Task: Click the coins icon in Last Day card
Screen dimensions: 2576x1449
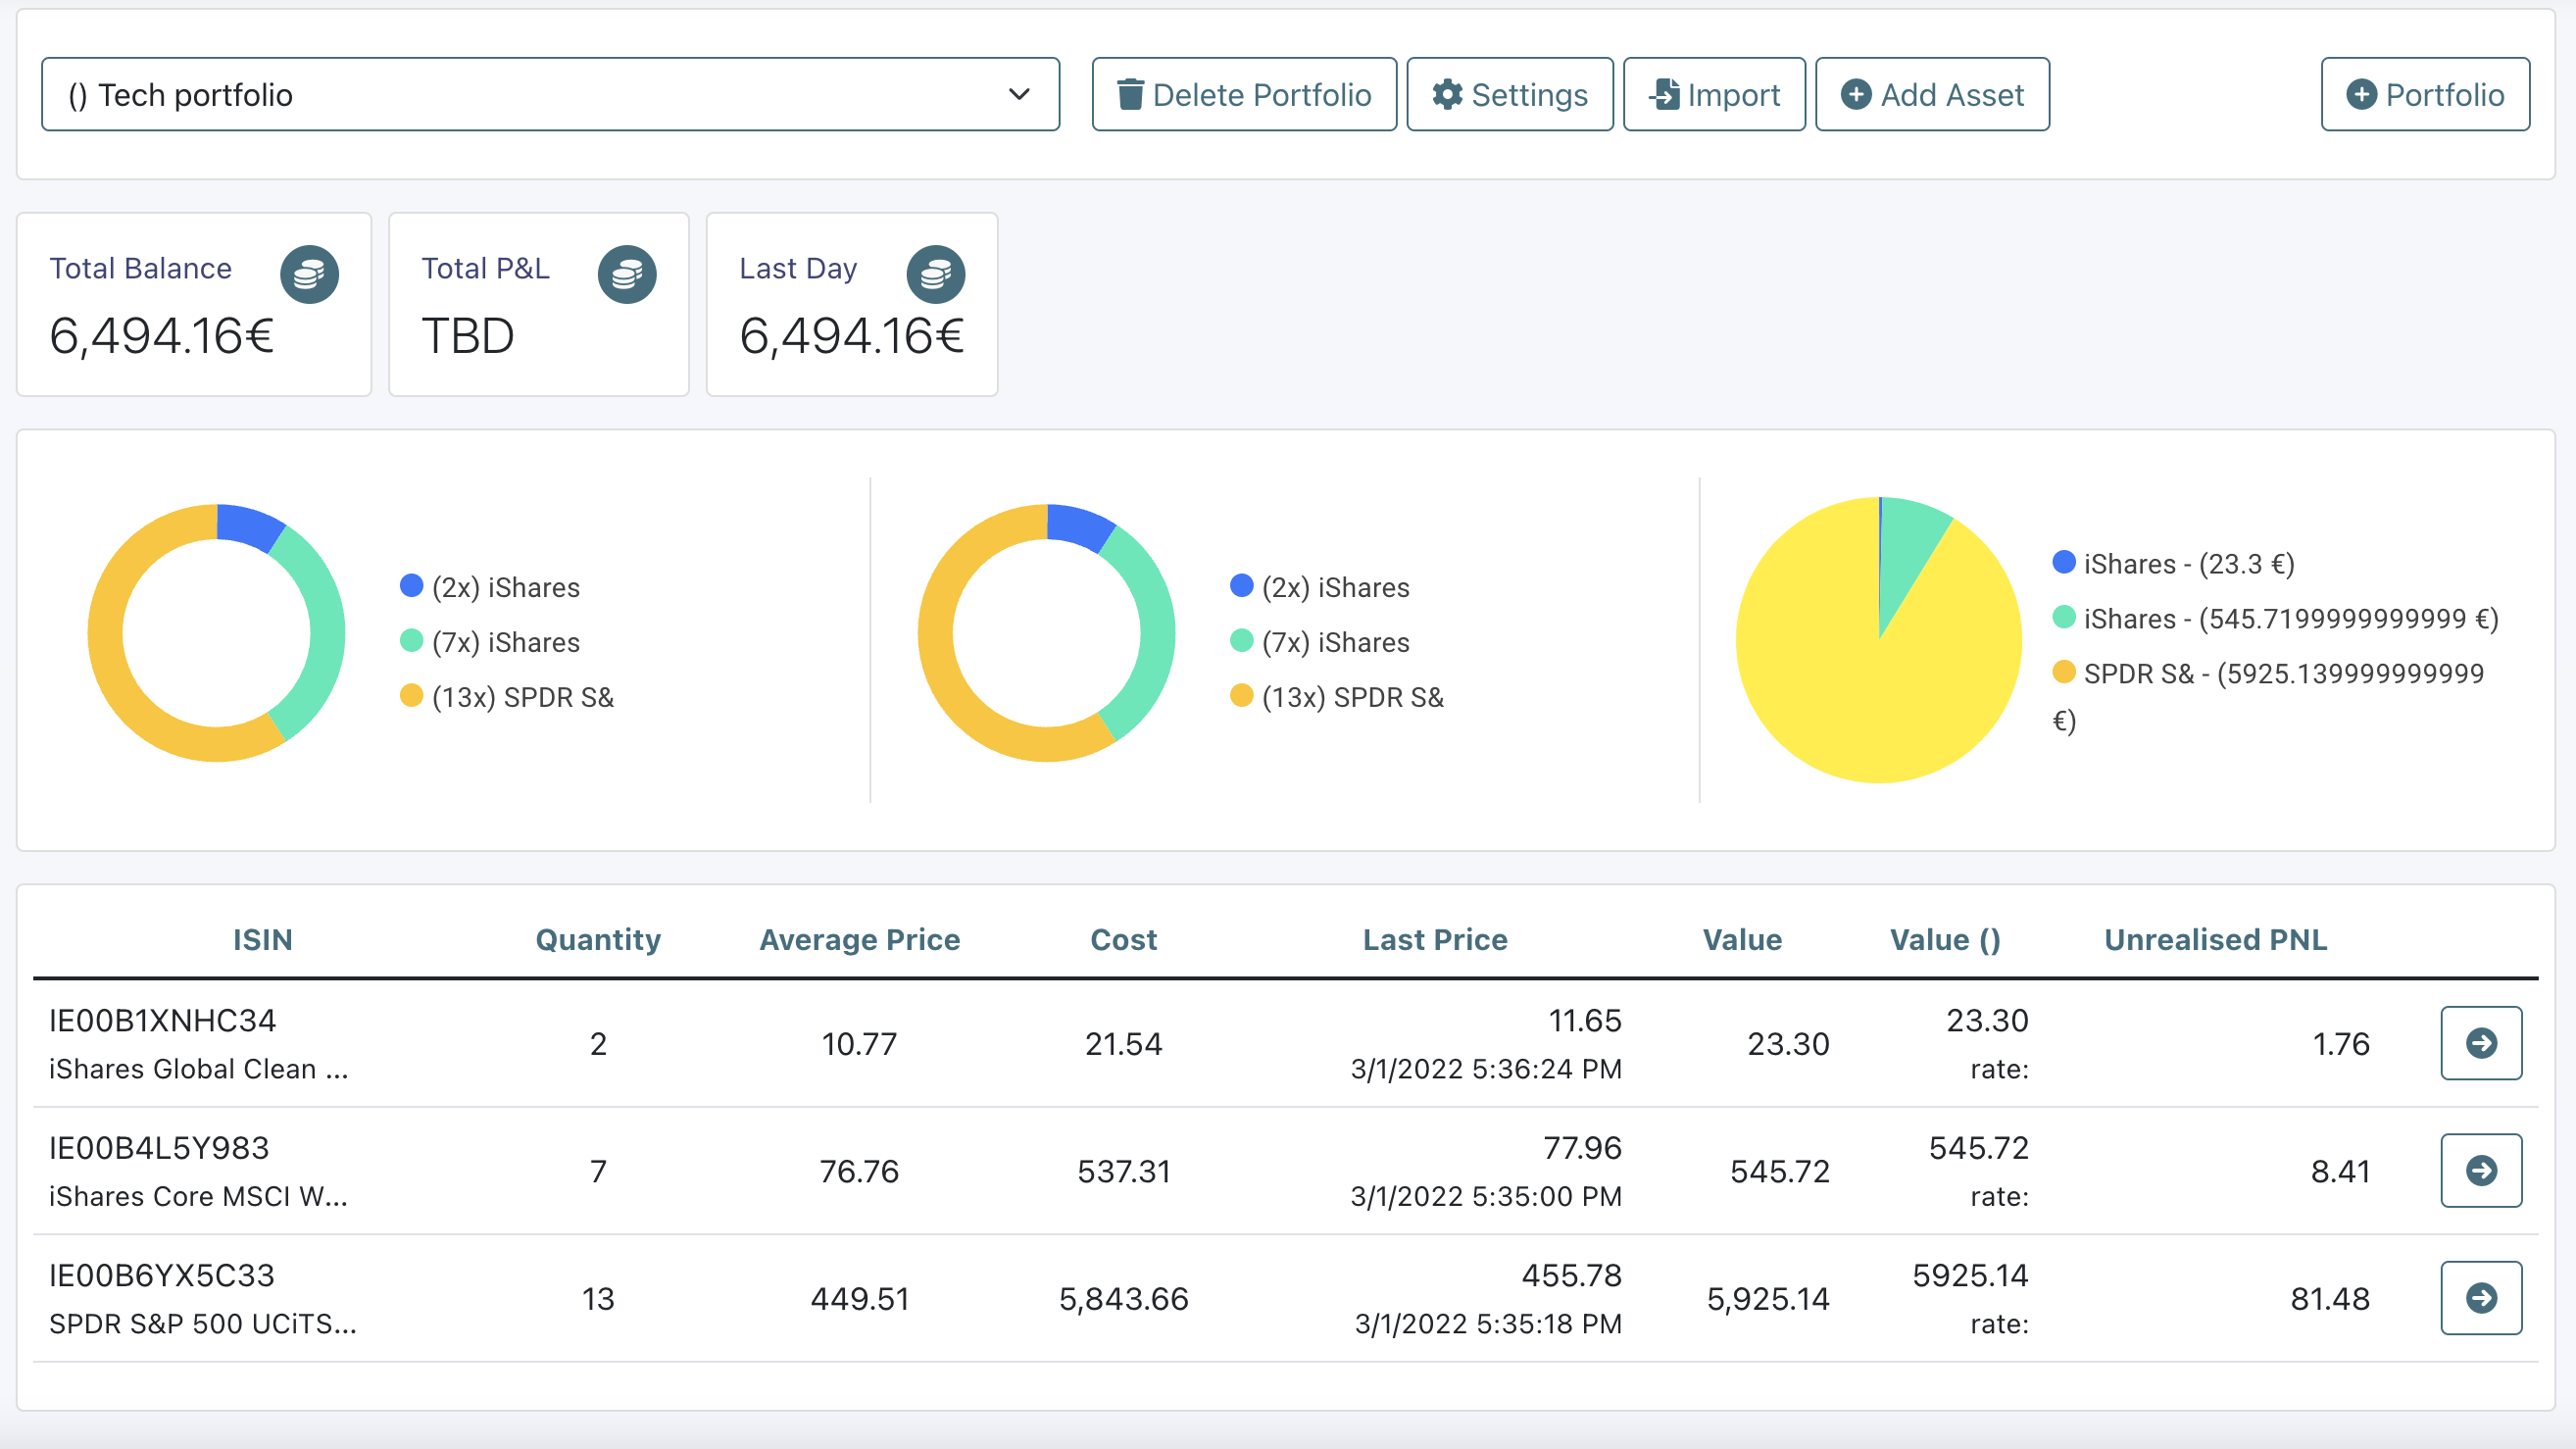Action: click(x=935, y=274)
